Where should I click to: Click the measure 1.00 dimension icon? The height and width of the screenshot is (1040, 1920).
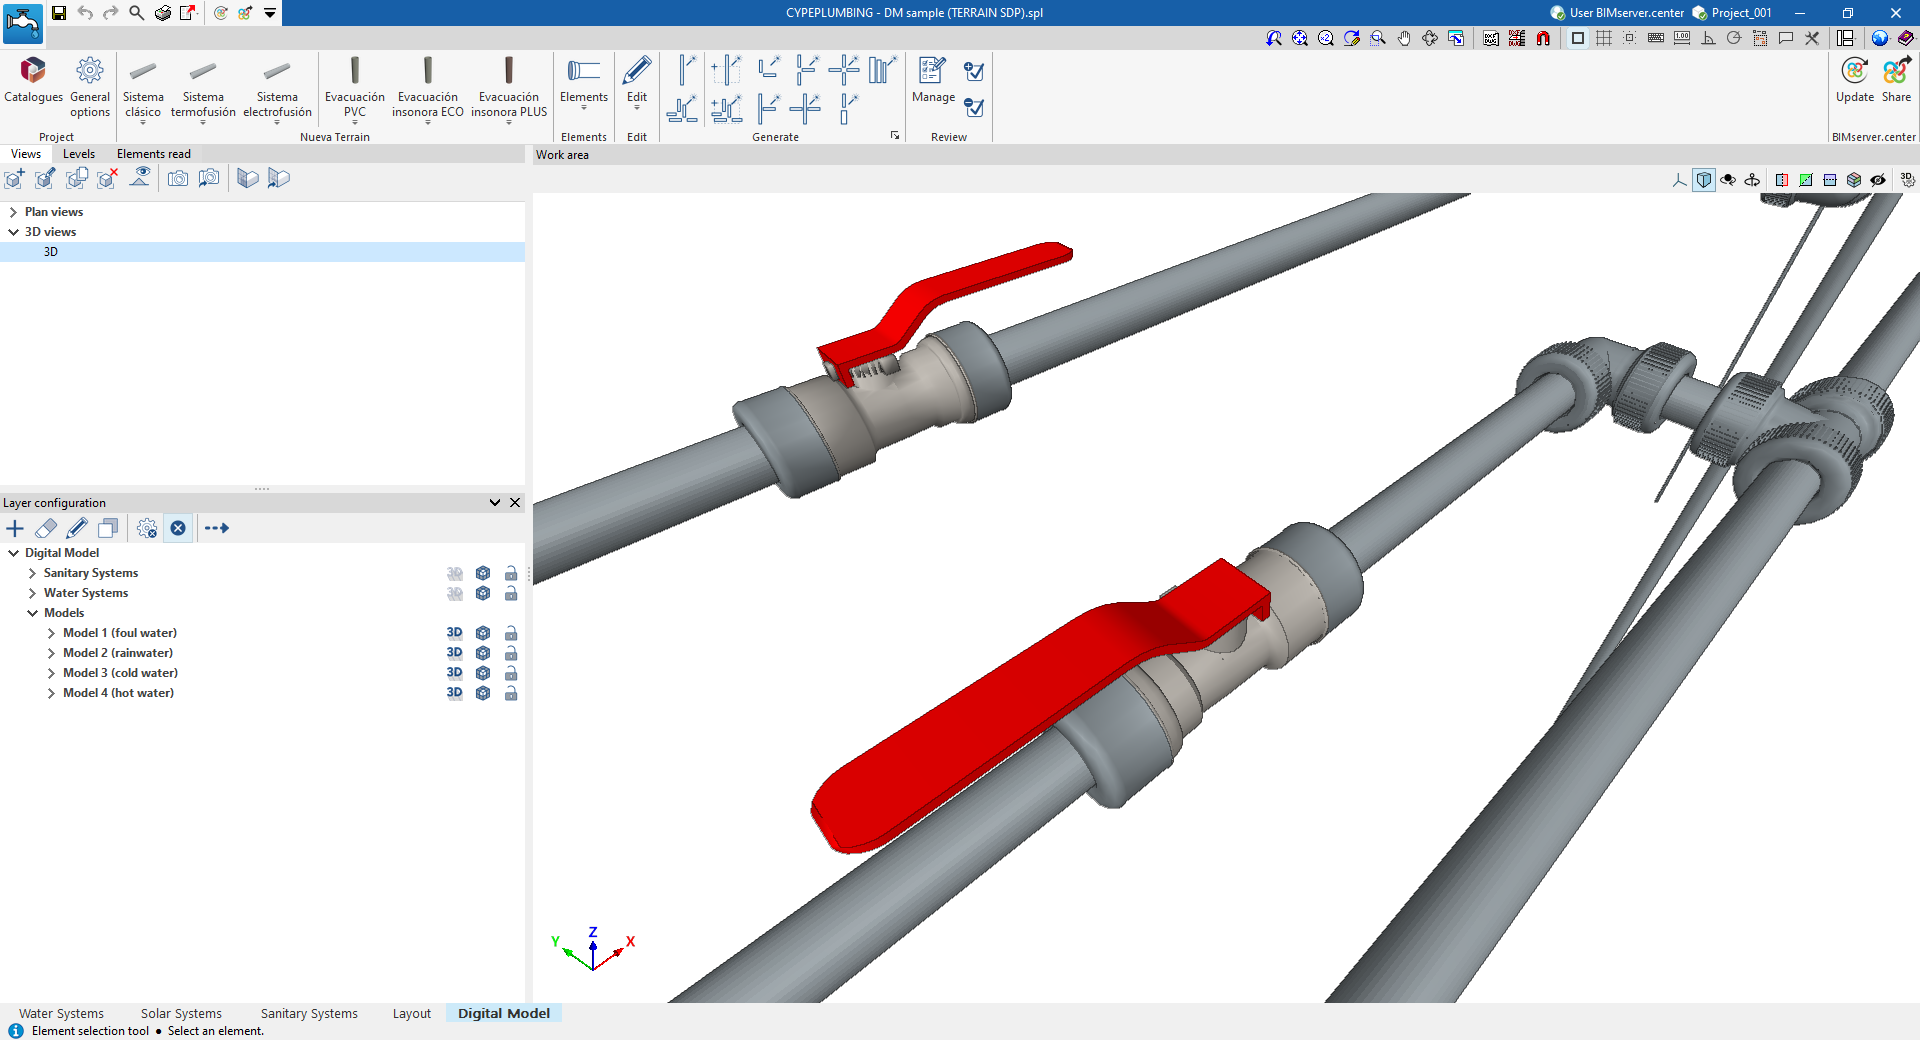tap(1682, 38)
